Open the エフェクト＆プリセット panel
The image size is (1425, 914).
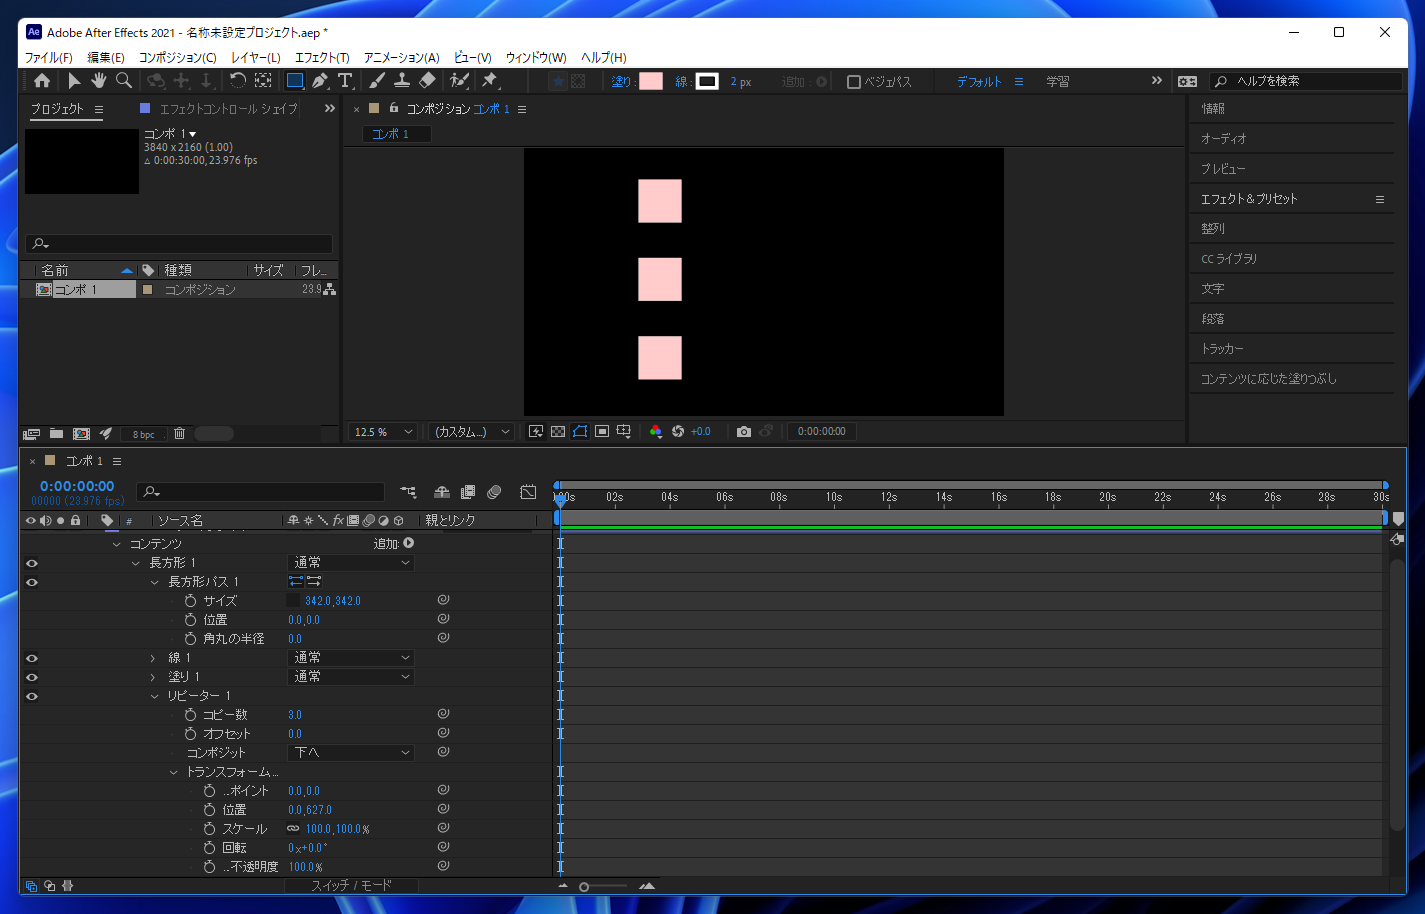[x=1249, y=199]
